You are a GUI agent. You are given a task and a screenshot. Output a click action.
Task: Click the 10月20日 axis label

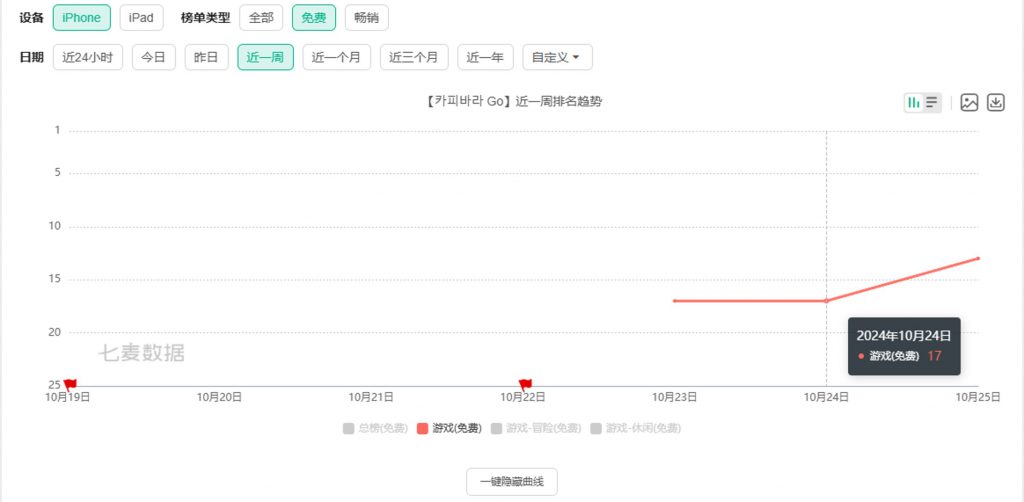(x=219, y=396)
